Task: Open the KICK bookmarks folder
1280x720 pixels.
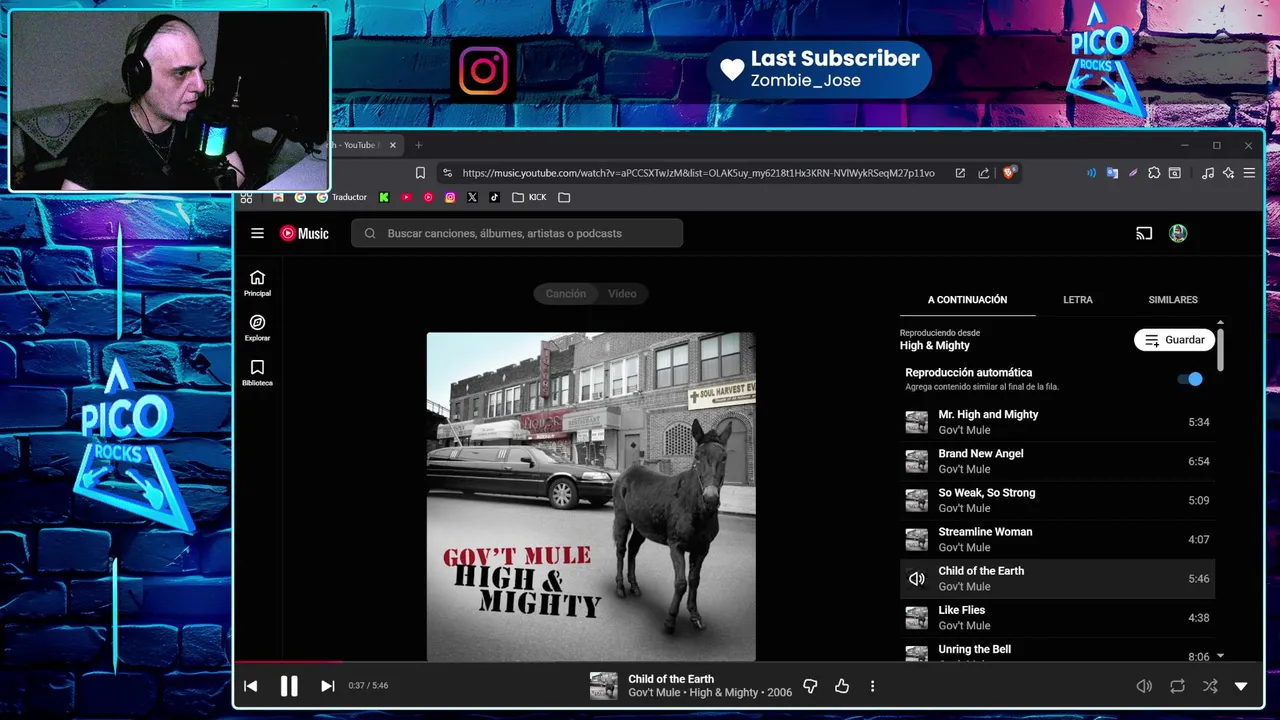Action: pos(529,197)
